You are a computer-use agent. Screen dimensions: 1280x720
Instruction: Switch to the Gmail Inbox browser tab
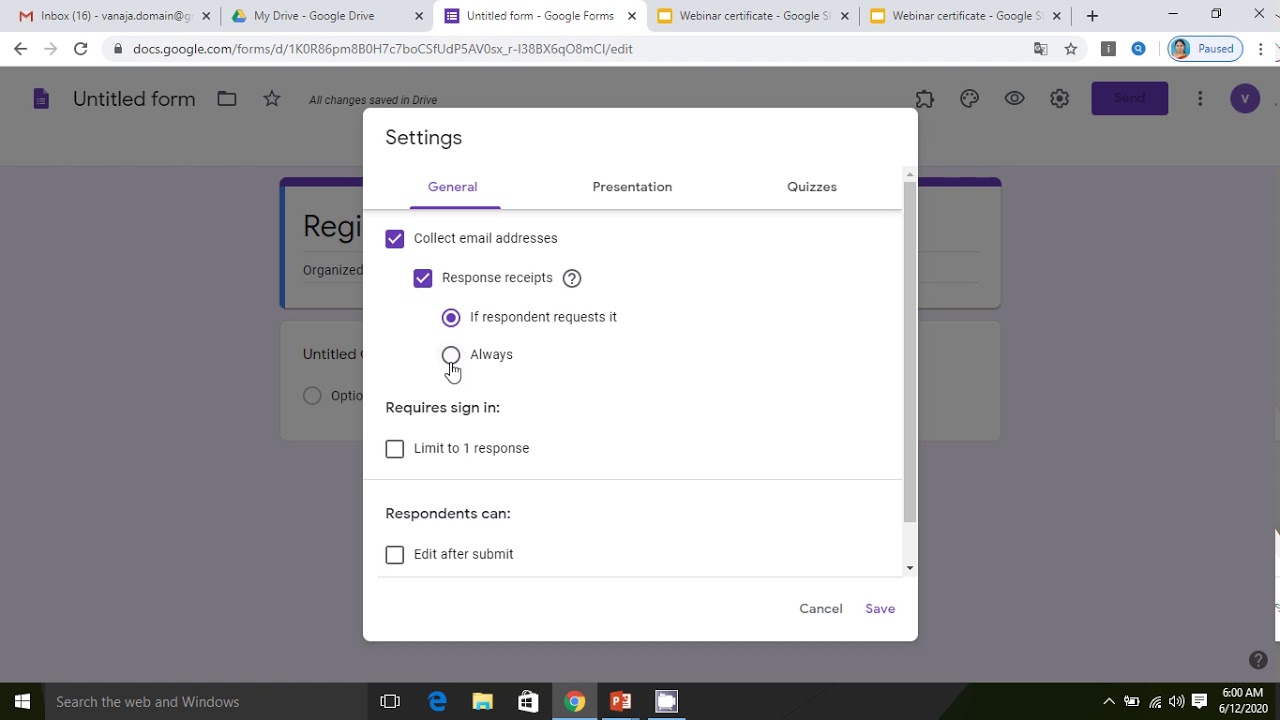[115, 16]
